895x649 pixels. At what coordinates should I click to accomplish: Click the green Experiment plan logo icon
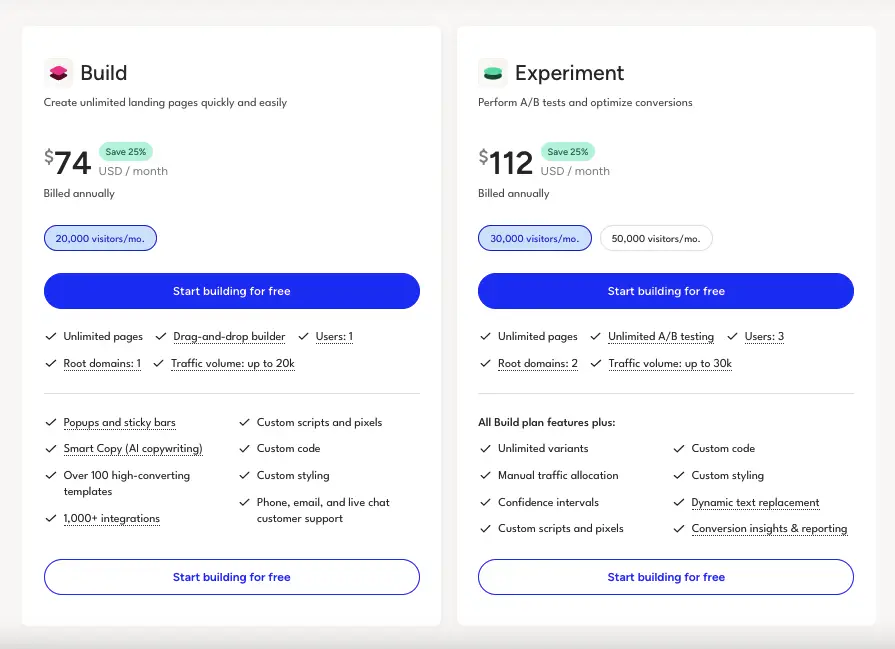pyautogui.click(x=493, y=73)
